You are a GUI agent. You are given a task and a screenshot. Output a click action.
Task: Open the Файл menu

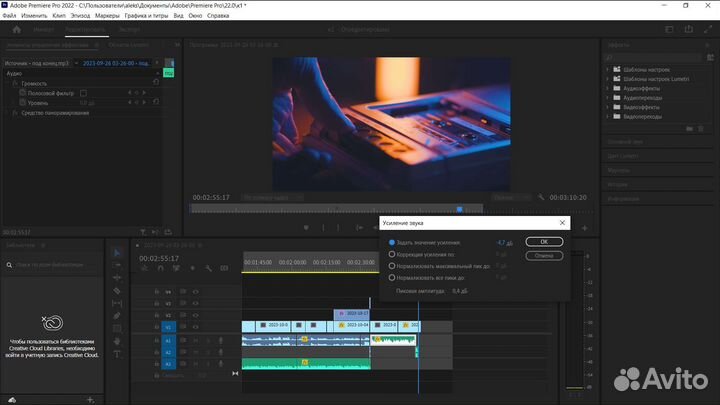click(x=9, y=16)
